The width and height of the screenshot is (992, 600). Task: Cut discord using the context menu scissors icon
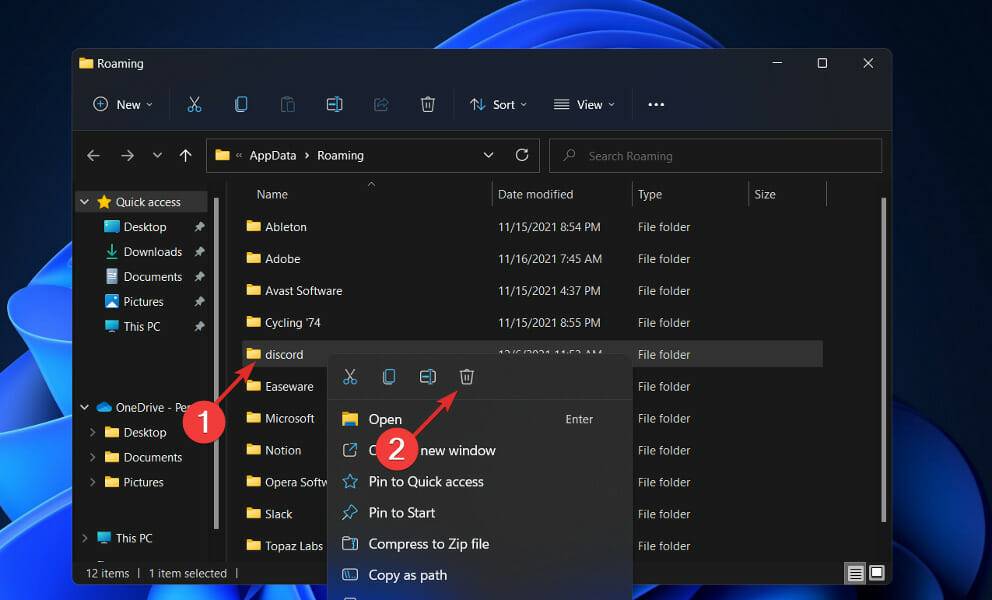(x=350, y=377)
